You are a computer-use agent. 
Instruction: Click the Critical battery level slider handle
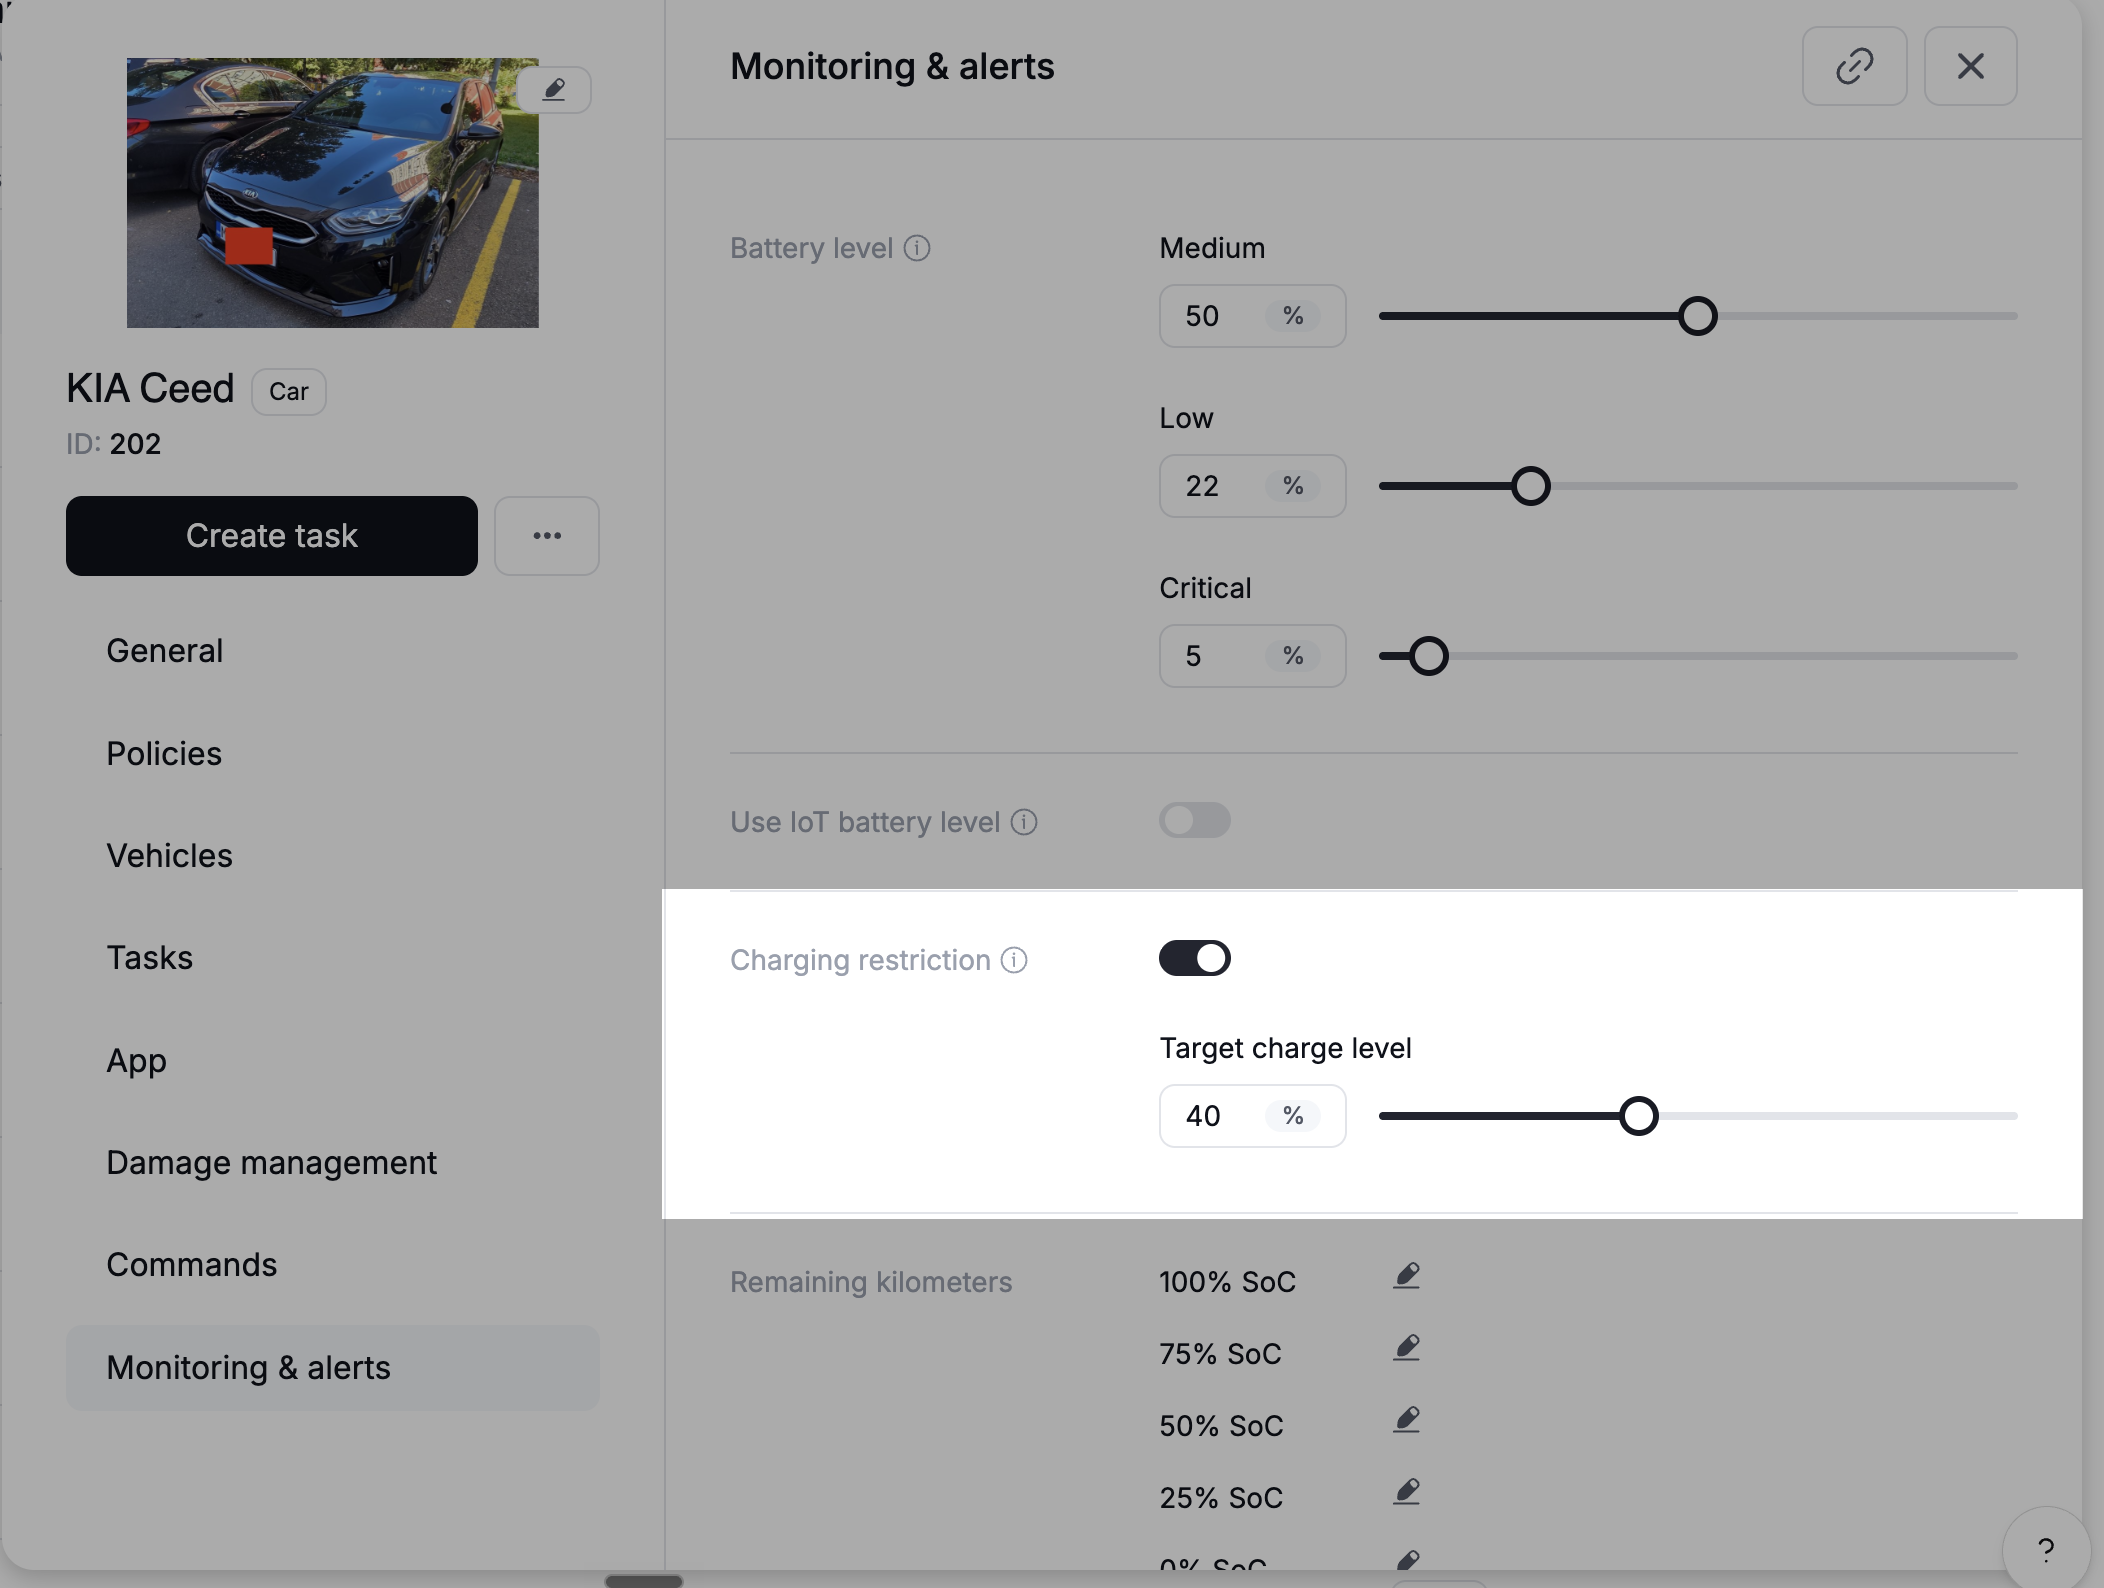[x=1428, y=656]
